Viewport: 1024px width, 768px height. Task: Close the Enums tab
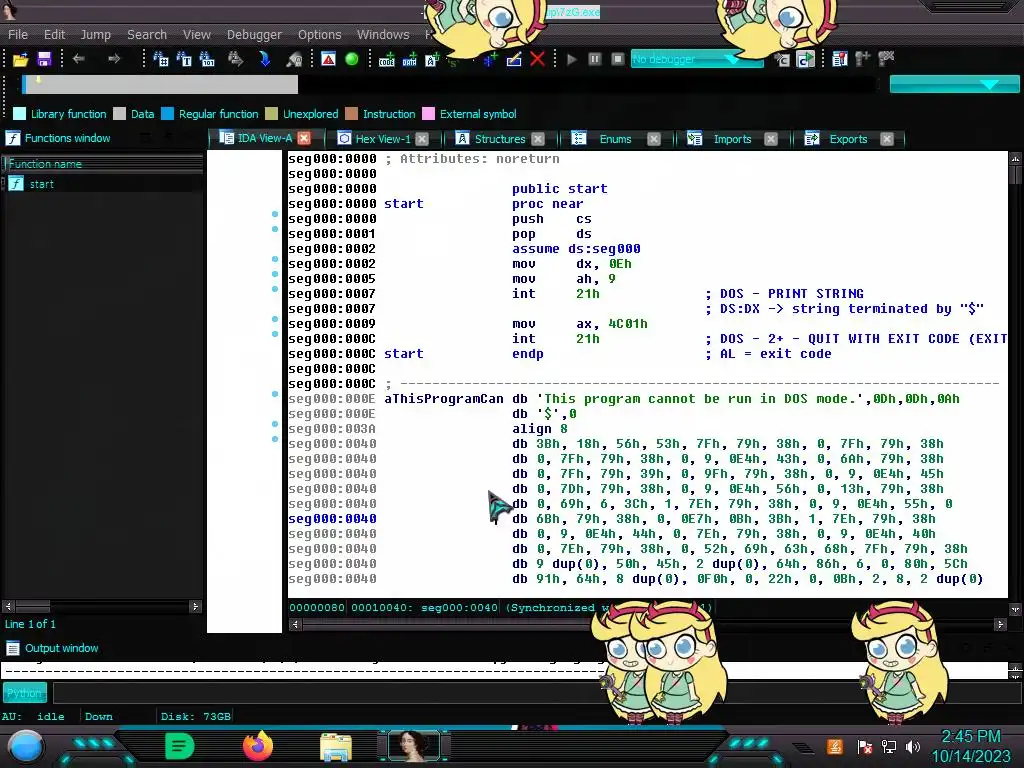[x=654, y=139]
